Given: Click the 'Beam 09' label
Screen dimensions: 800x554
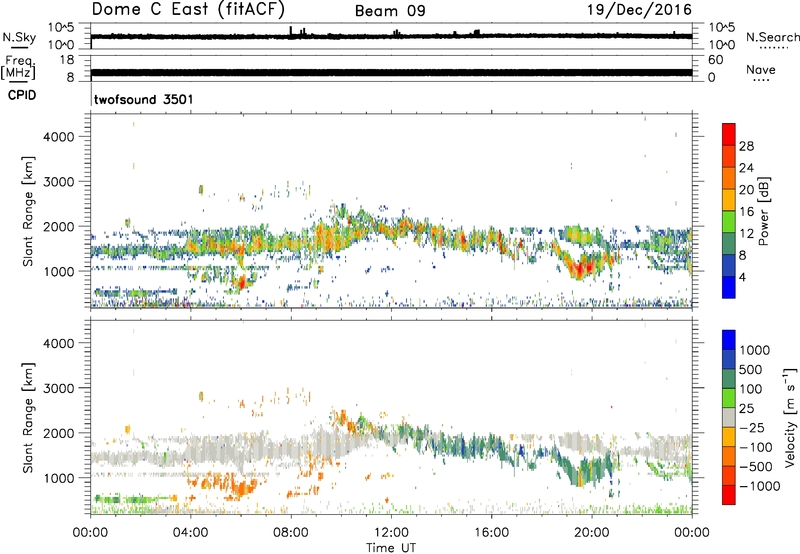Looking at the screenshot, I should [390, 11].
